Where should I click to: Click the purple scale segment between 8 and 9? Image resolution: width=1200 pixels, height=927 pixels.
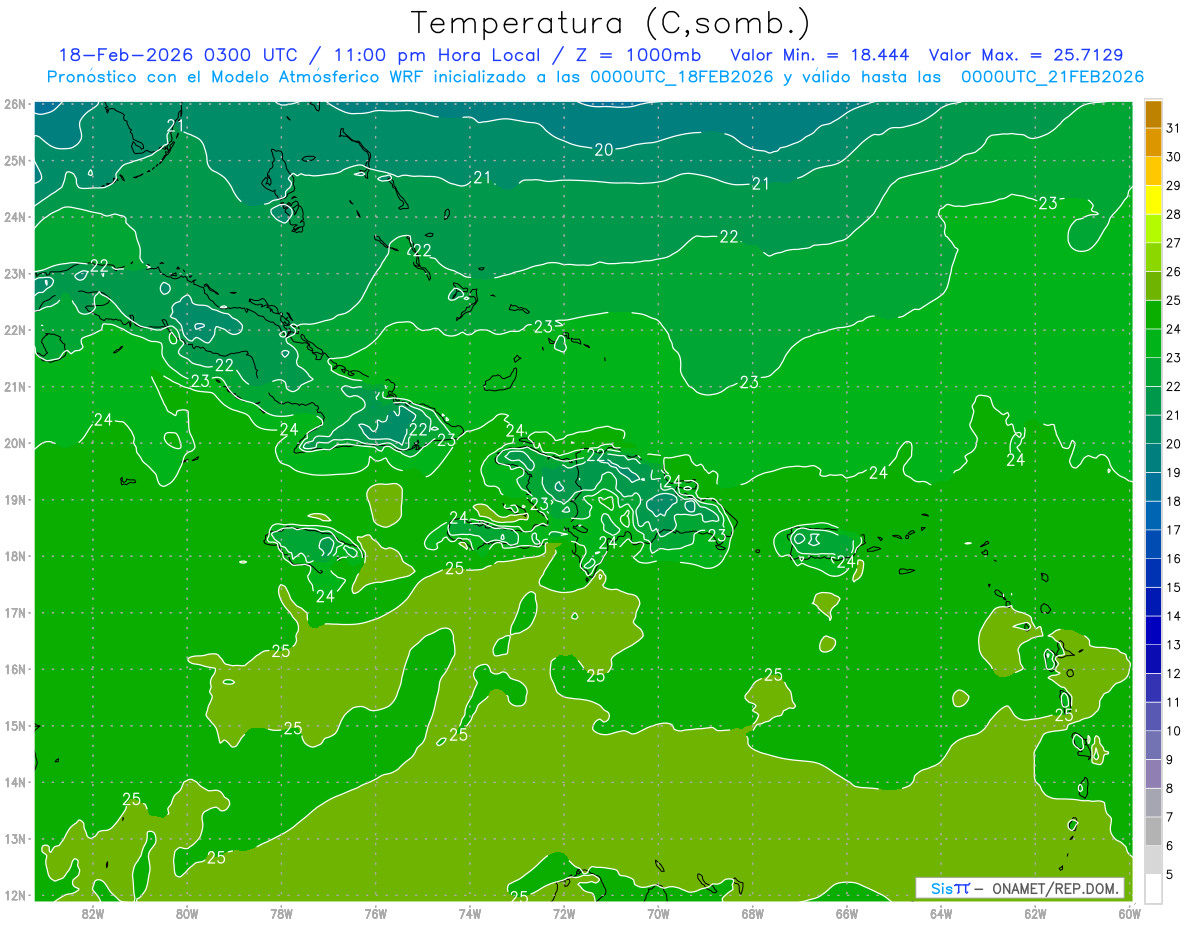pos(1153,773)
